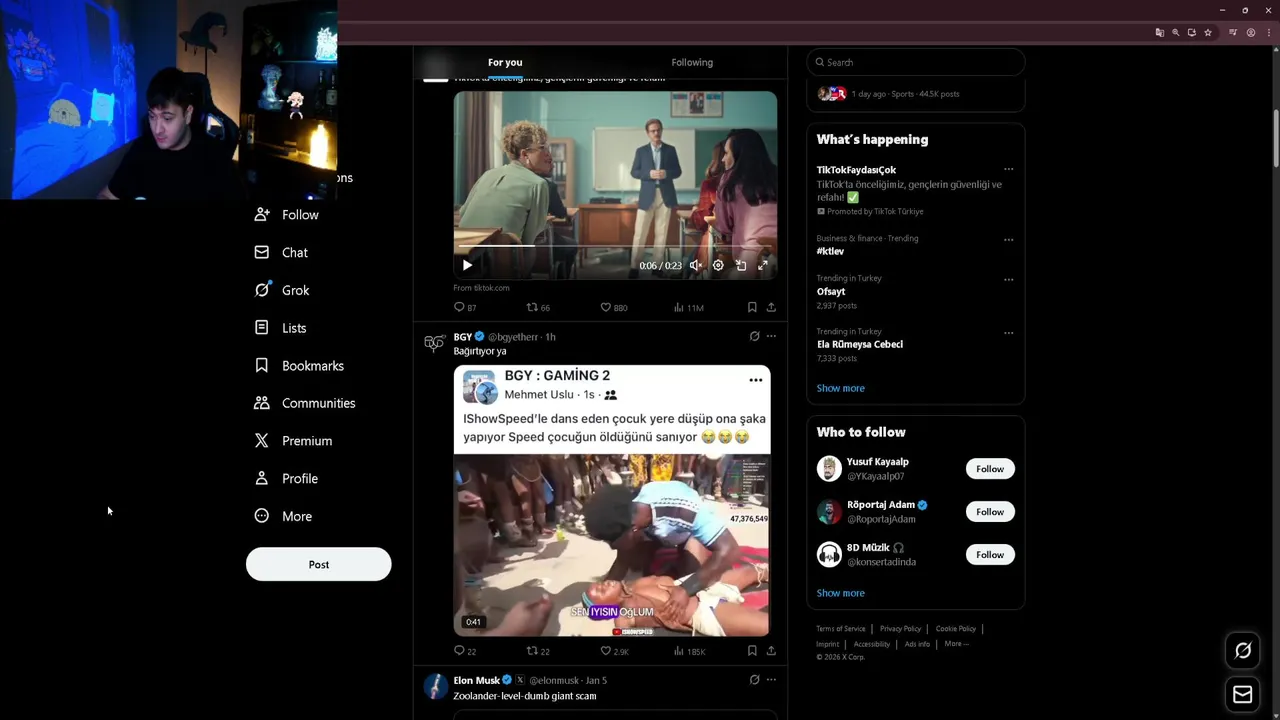Screen dimensions: 1280x720
Task: Repost the BGY post with 22 reposts
Action: coord(538,651)
